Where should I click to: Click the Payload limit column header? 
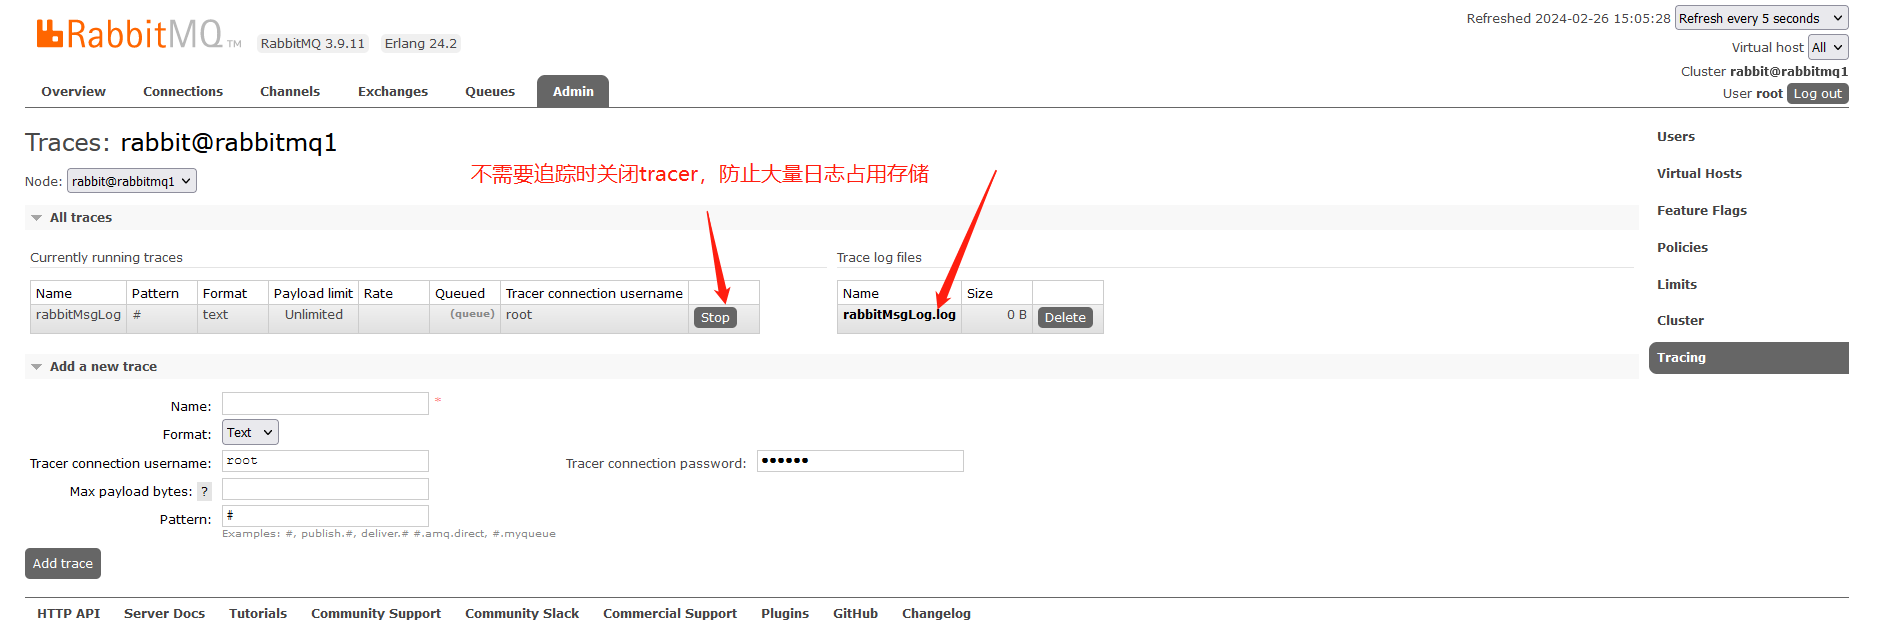click(x=313, y=293)
